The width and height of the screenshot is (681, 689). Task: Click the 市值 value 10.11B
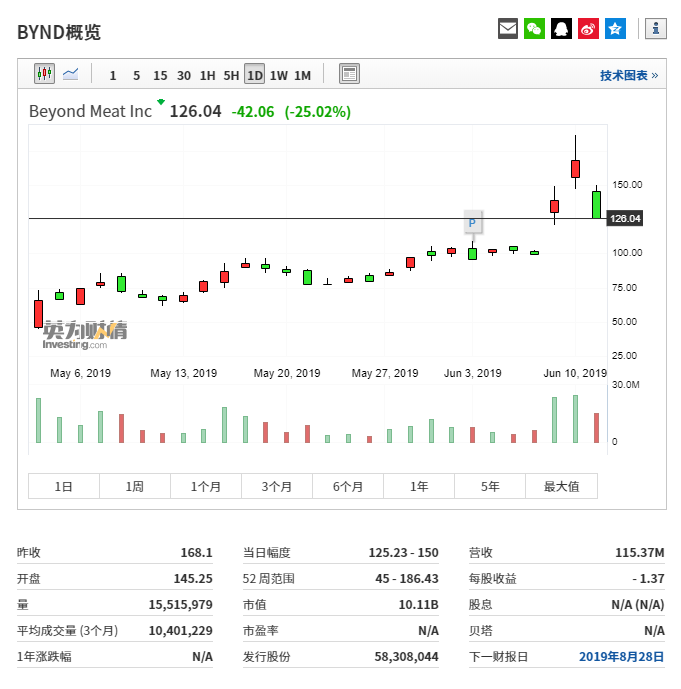coord(418,605)
